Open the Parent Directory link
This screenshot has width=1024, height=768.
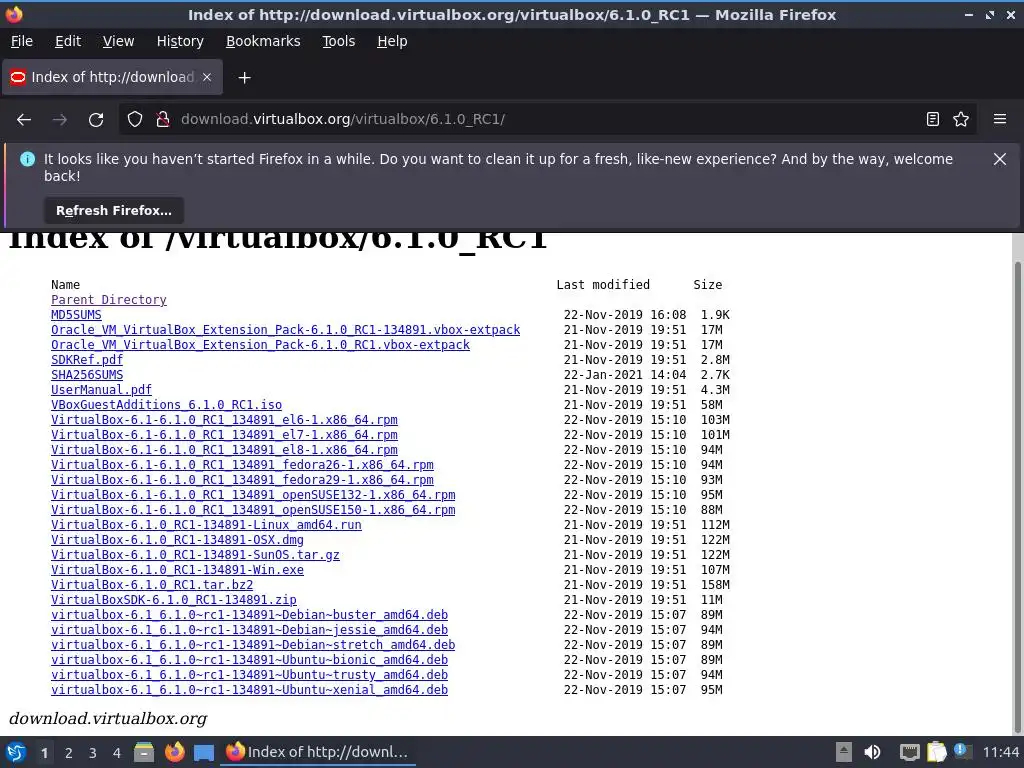(x=108, y=300)
